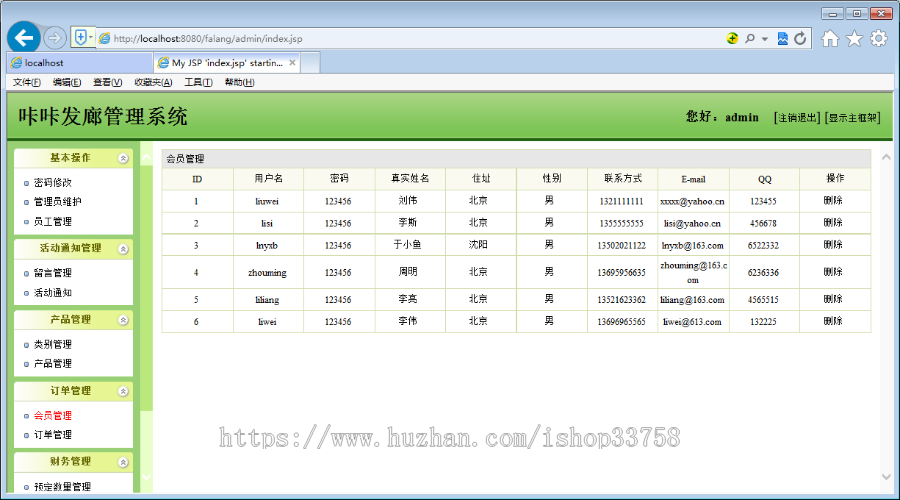
Task: Collapse the 订单管理 sidebar section
Action: point(123,391)
